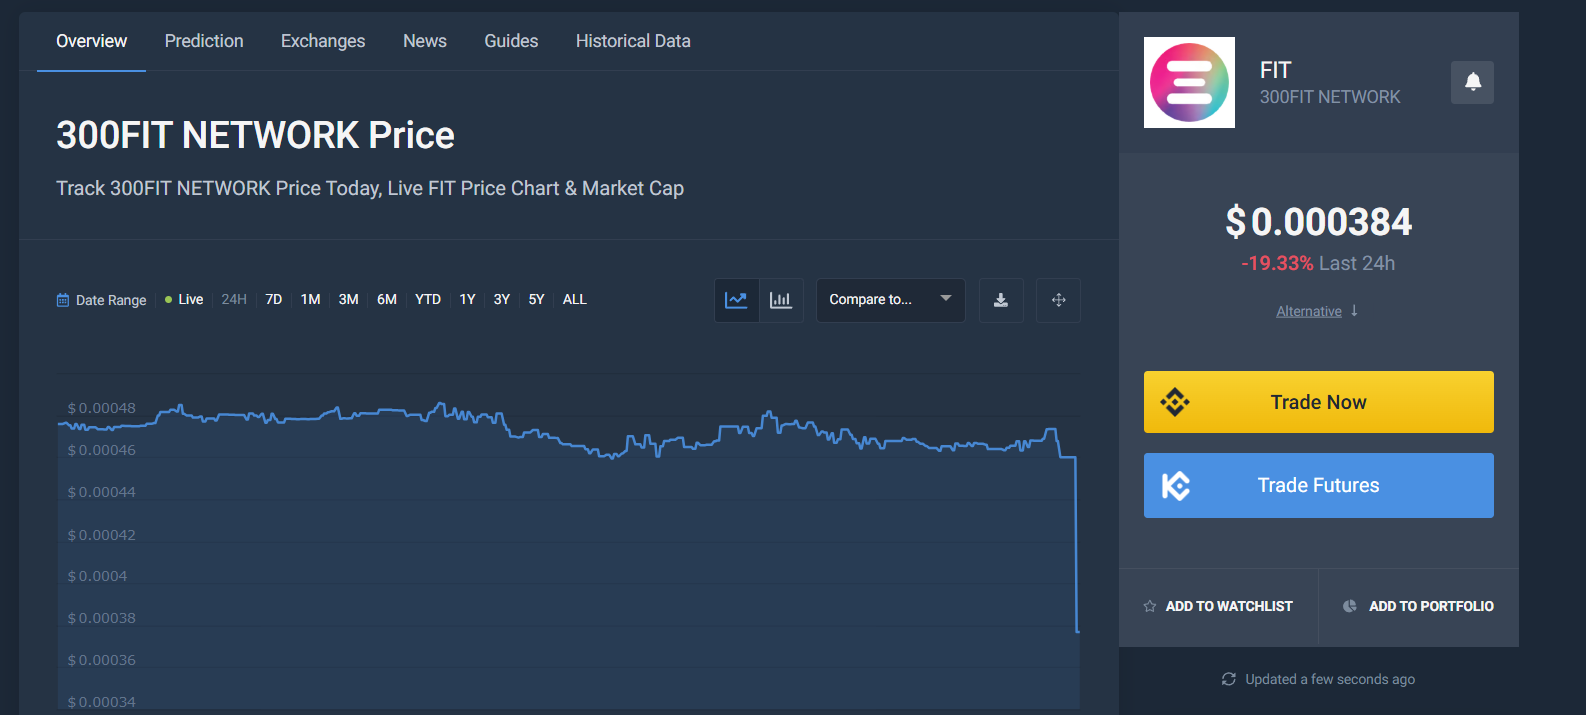Click the price alert bell icon
1586x715 pixels.
coord(1472,82)
